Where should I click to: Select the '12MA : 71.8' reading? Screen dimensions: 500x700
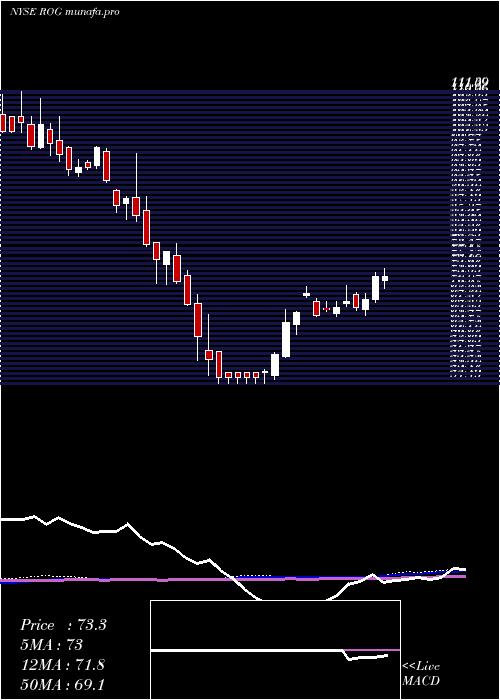62,665
